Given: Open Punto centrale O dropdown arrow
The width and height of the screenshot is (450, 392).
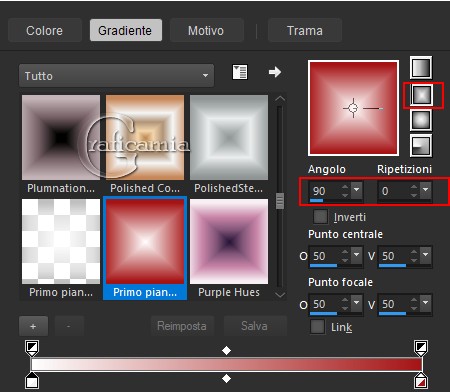Looking at the screenshot, I should 356,255.
